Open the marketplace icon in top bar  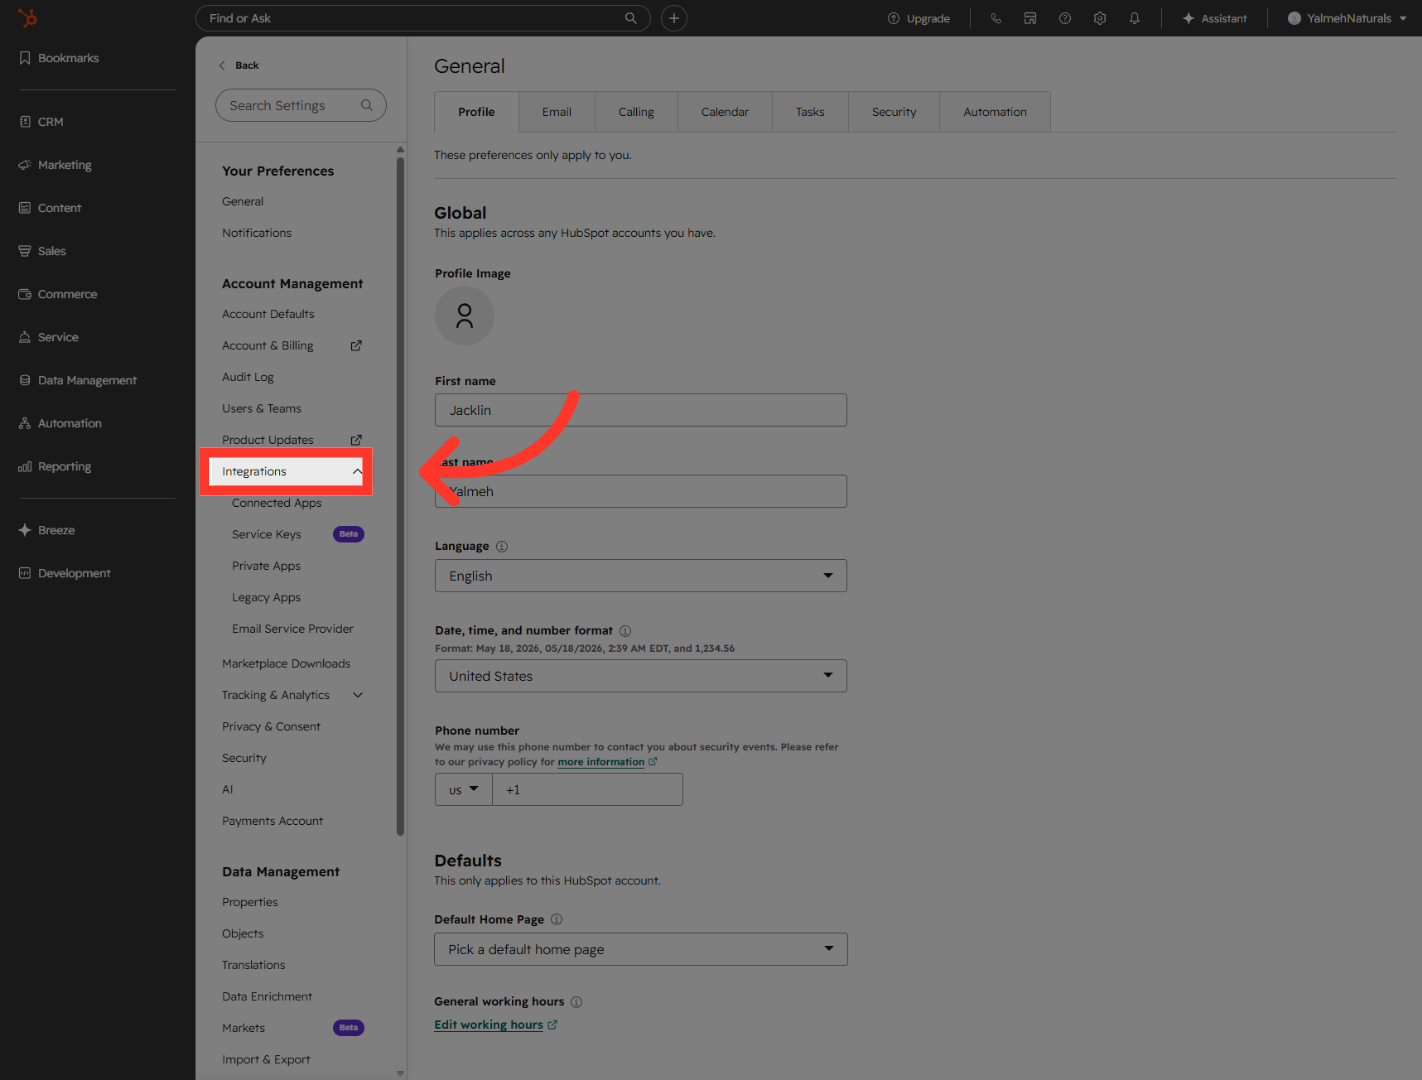pos(1030,18)
